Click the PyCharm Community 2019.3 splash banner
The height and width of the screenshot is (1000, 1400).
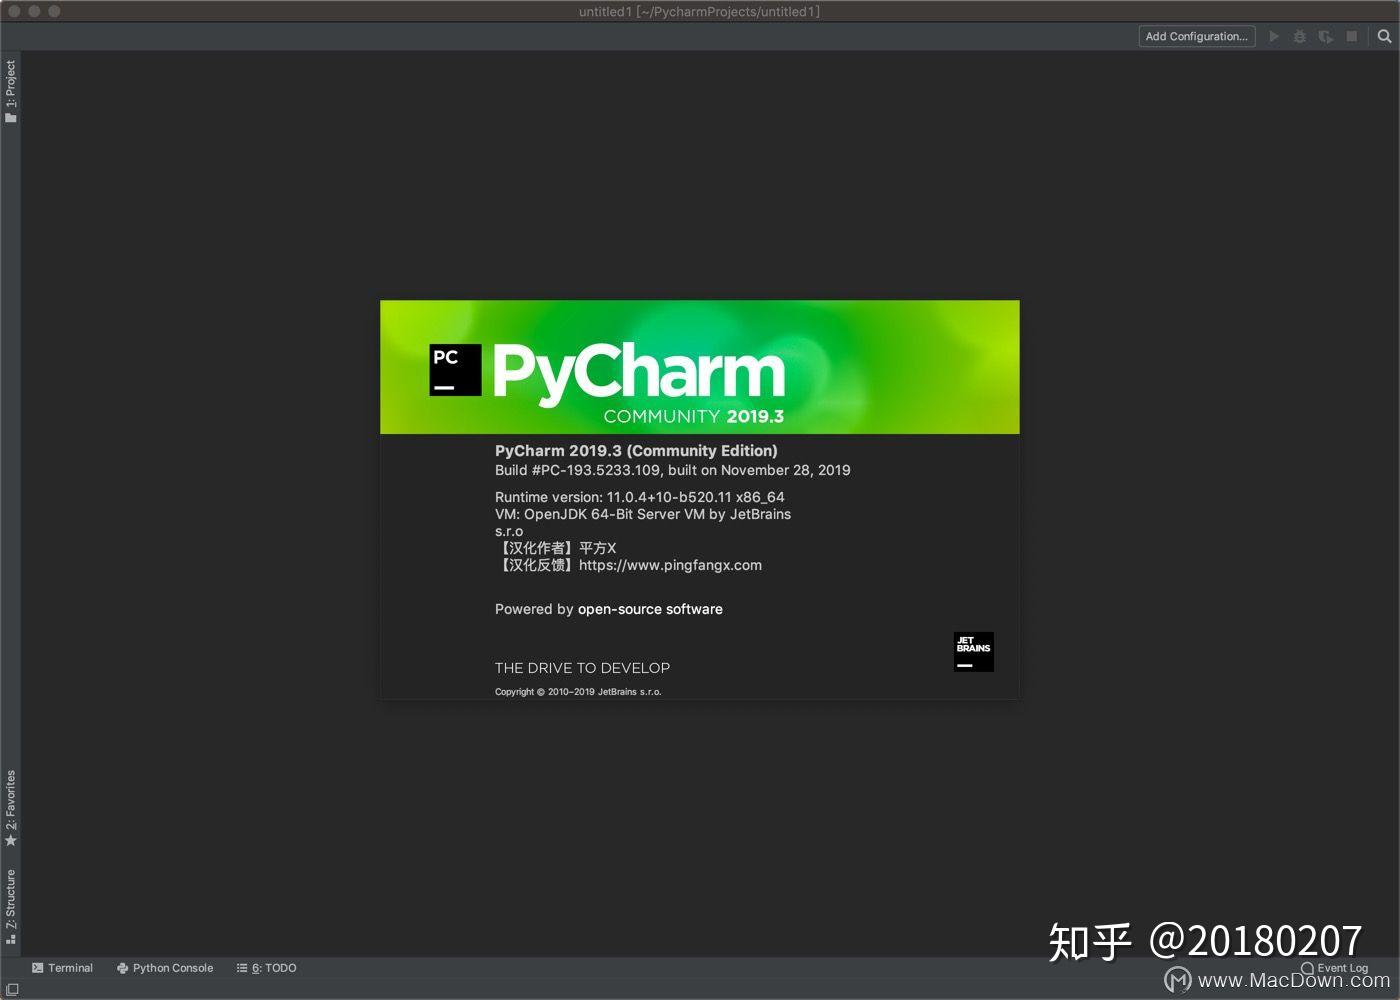click(700, 367)
